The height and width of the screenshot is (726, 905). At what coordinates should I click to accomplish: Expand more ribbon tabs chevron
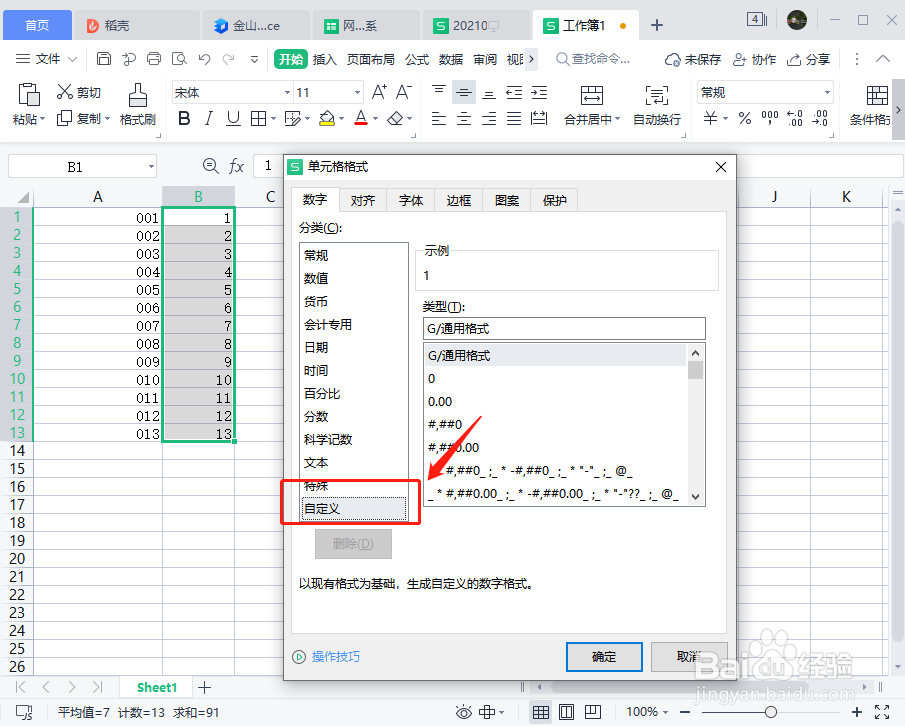pyautogui.click(x=531, y=59)
